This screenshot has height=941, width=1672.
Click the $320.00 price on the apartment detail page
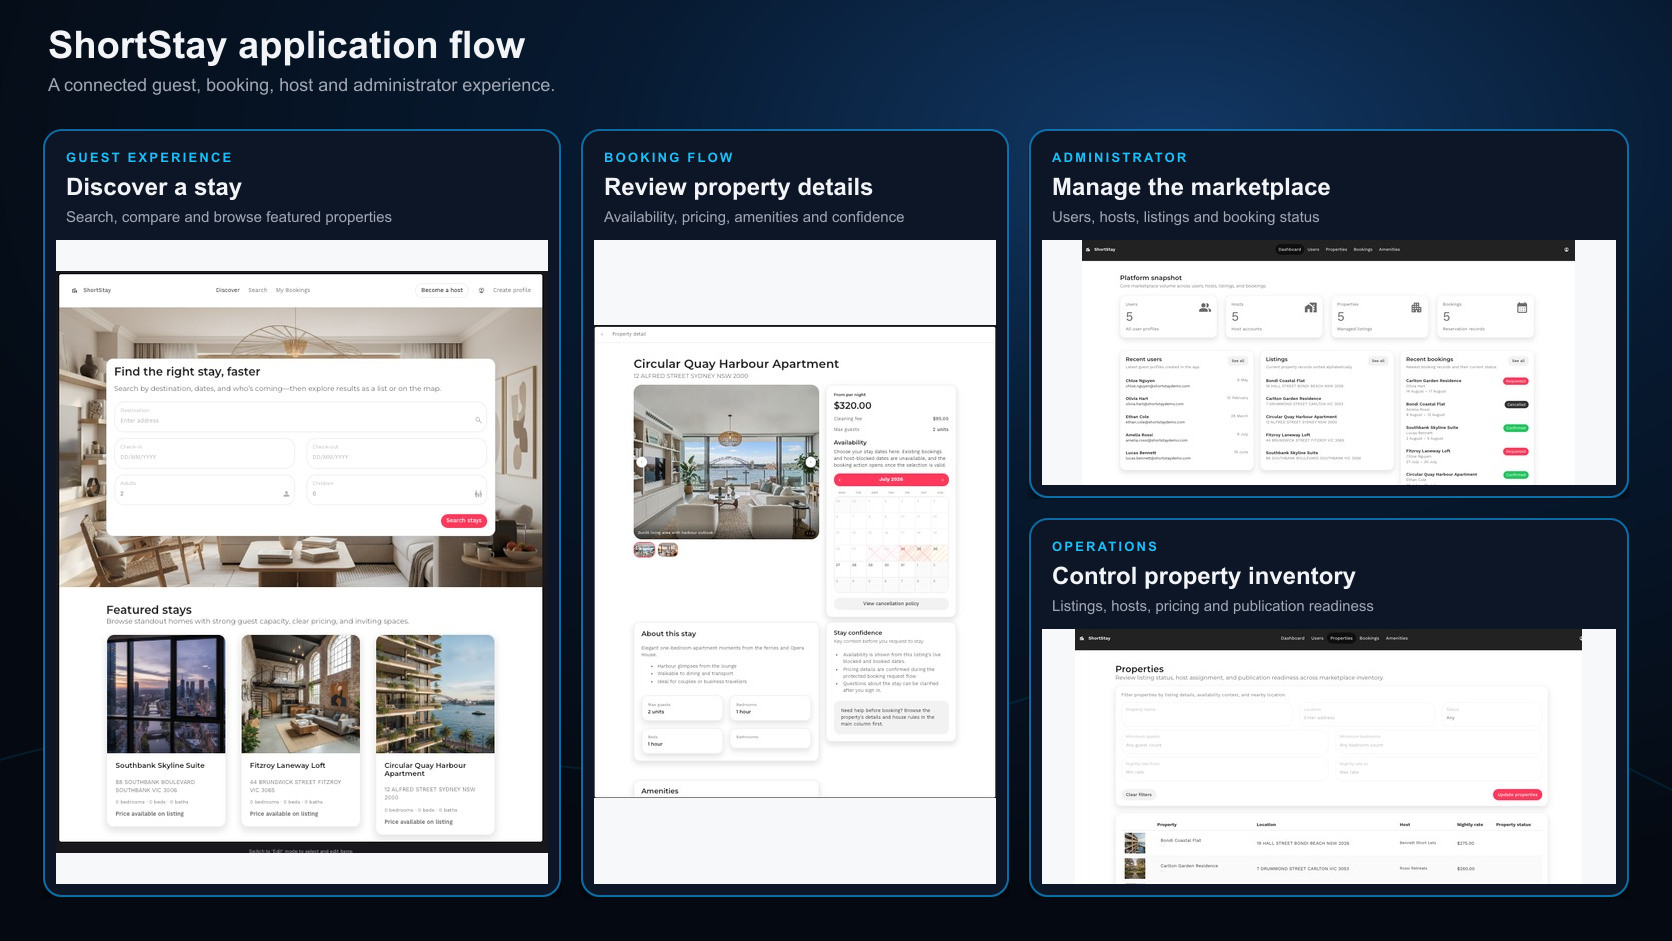click(853, 406)
